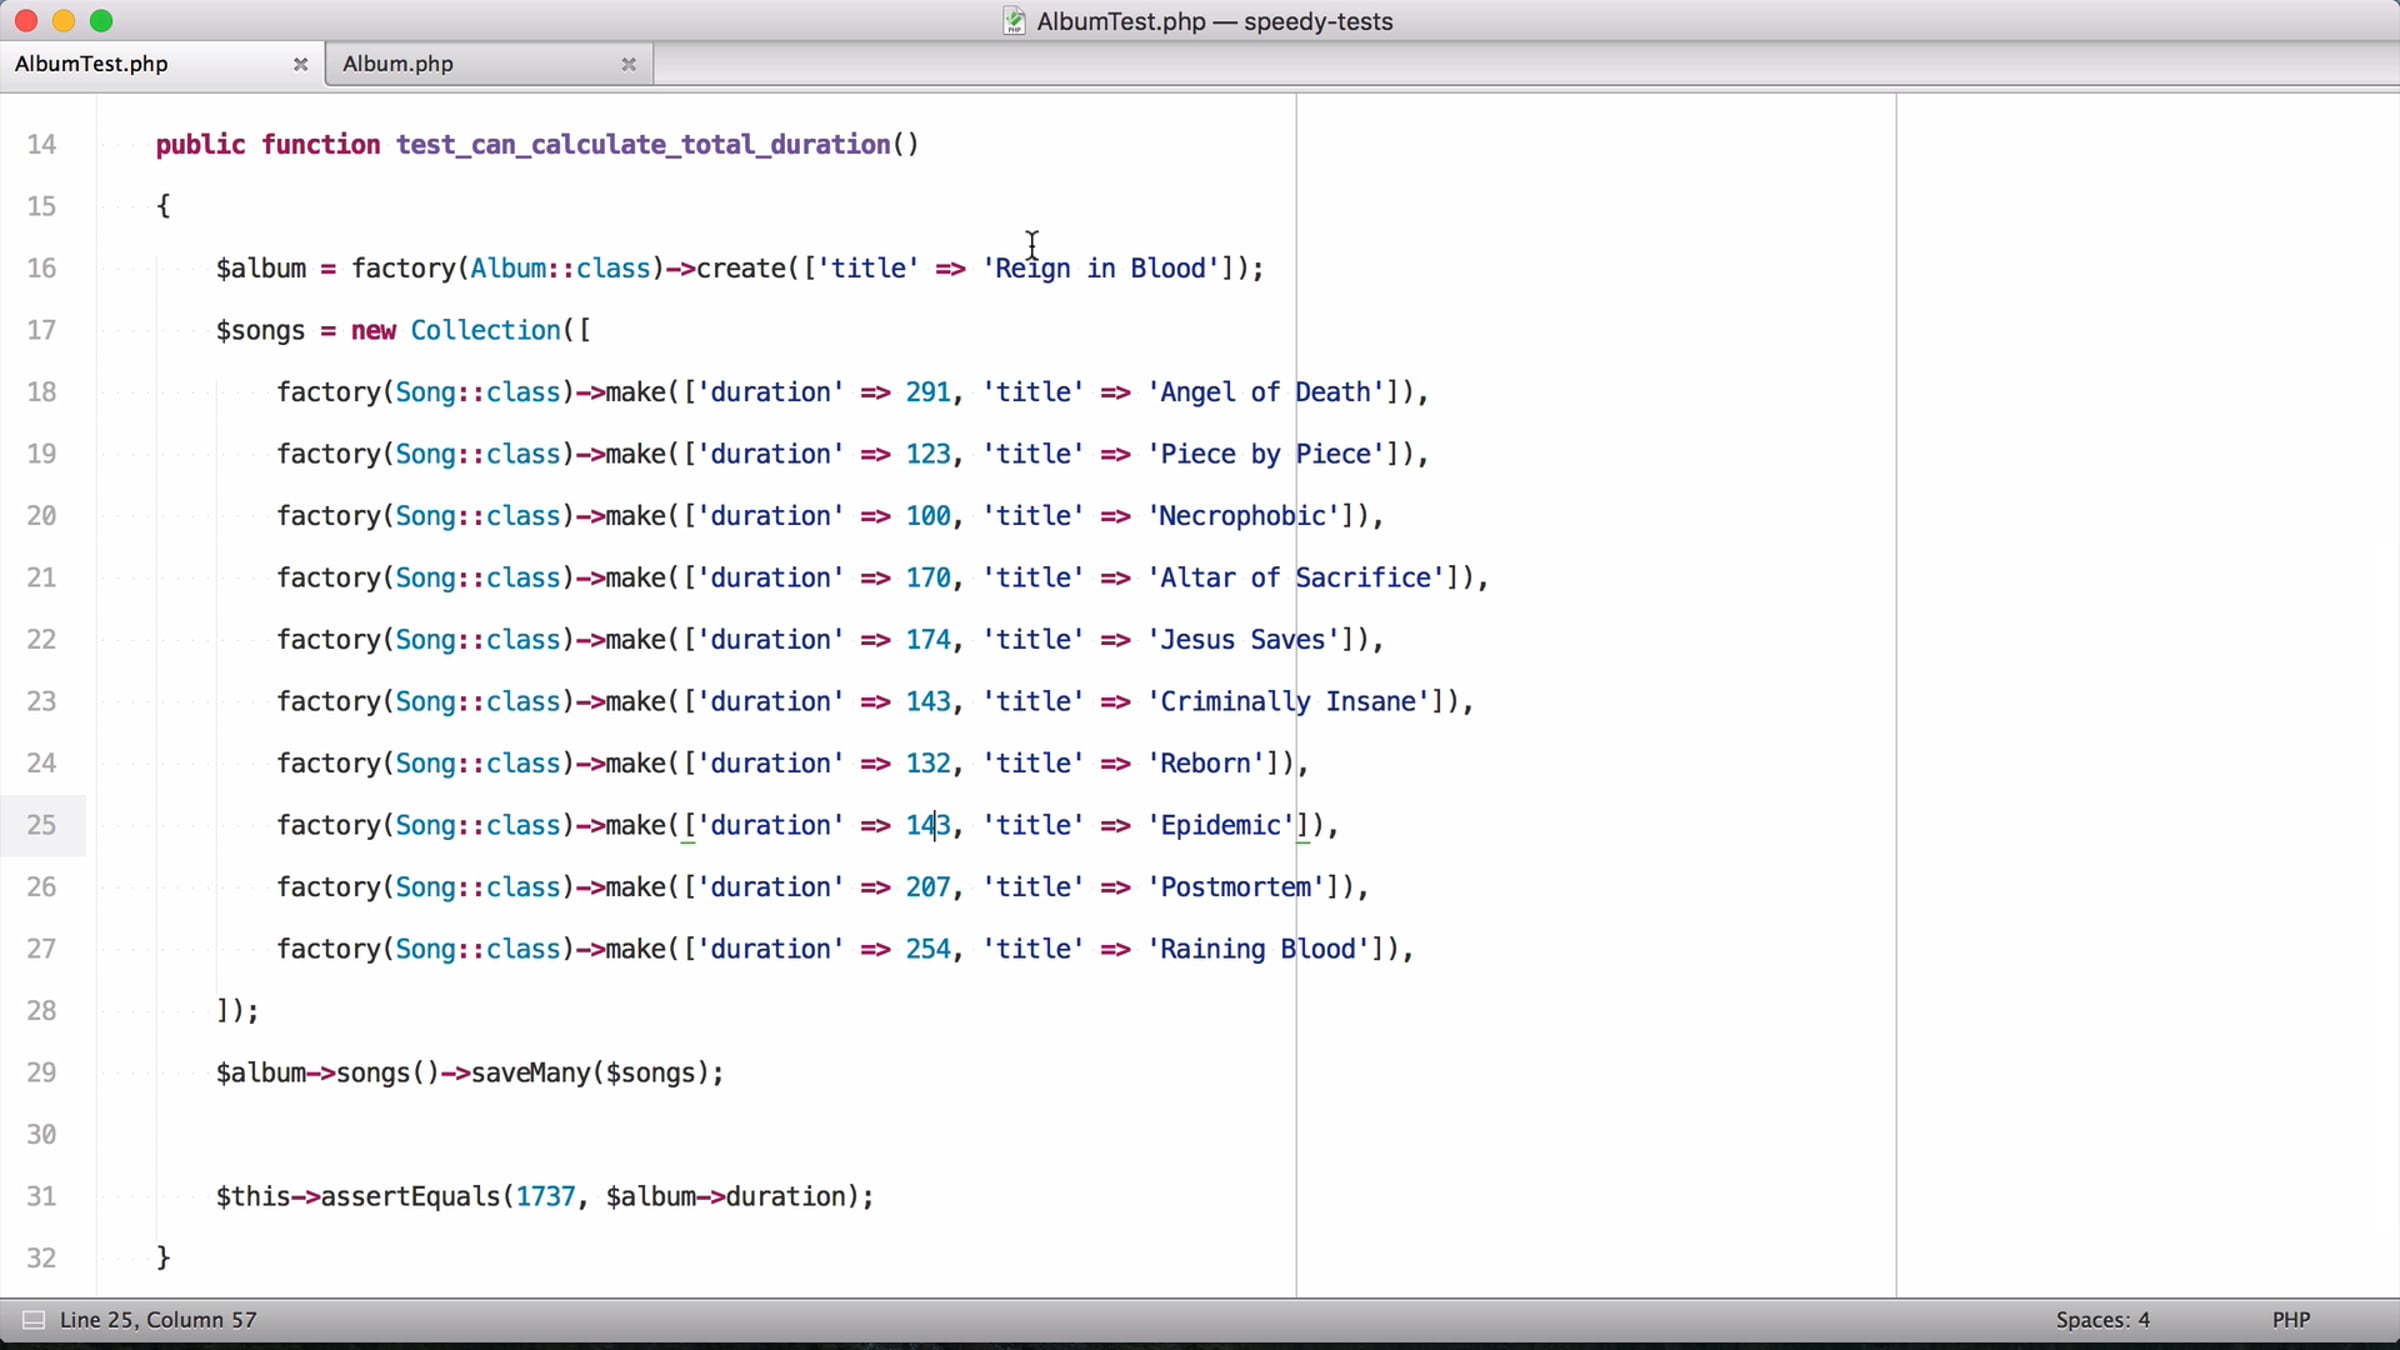Viewport: 2400px width, 1350px height.
Task: Click the $songs variable on line 17
Action: point(260,330)
